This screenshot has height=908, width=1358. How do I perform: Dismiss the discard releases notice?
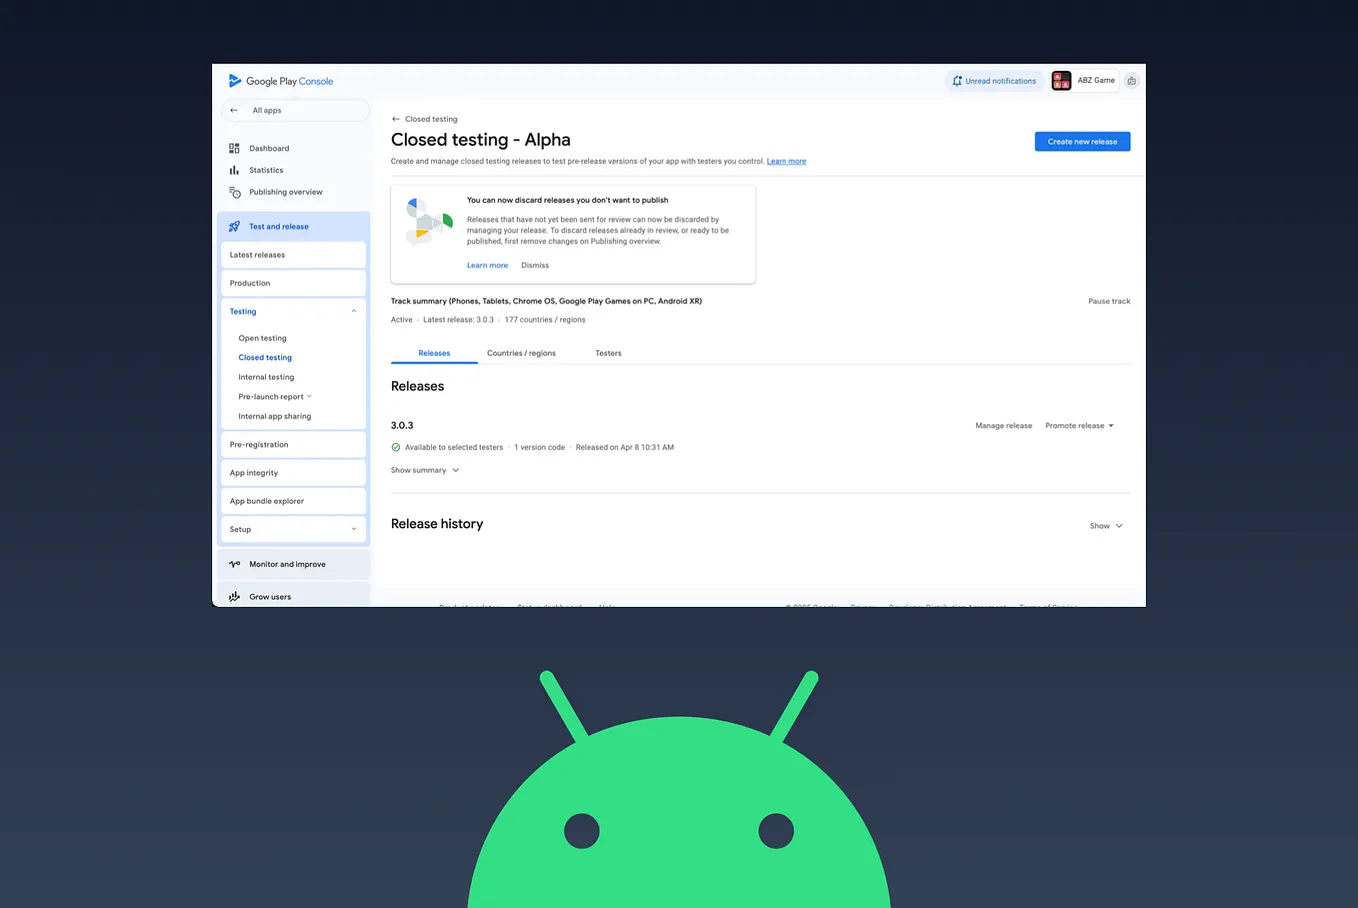[535, 265]
